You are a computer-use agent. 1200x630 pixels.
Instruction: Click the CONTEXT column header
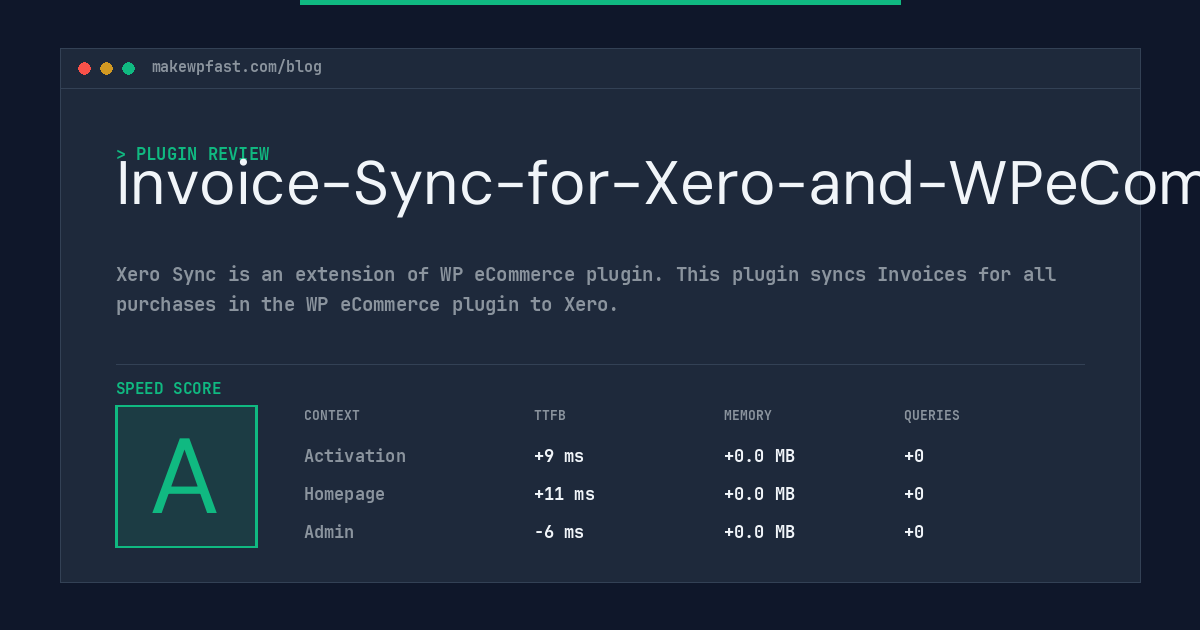[x=332, y=416]
